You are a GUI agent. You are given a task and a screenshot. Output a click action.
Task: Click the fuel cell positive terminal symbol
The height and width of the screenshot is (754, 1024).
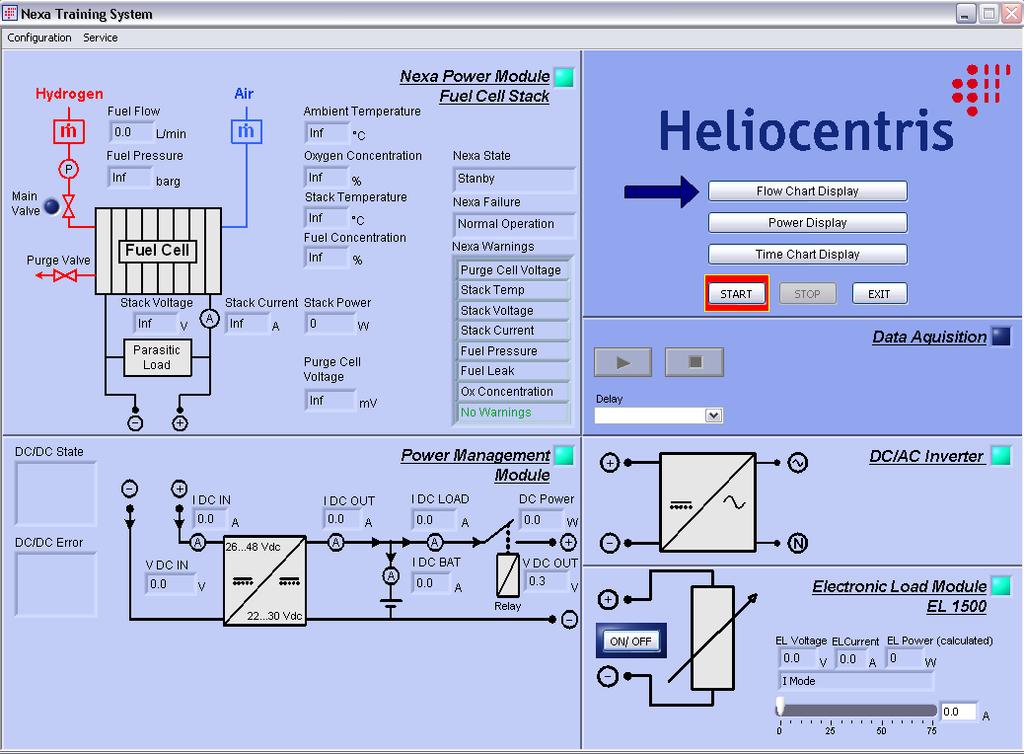click(180, 423)
